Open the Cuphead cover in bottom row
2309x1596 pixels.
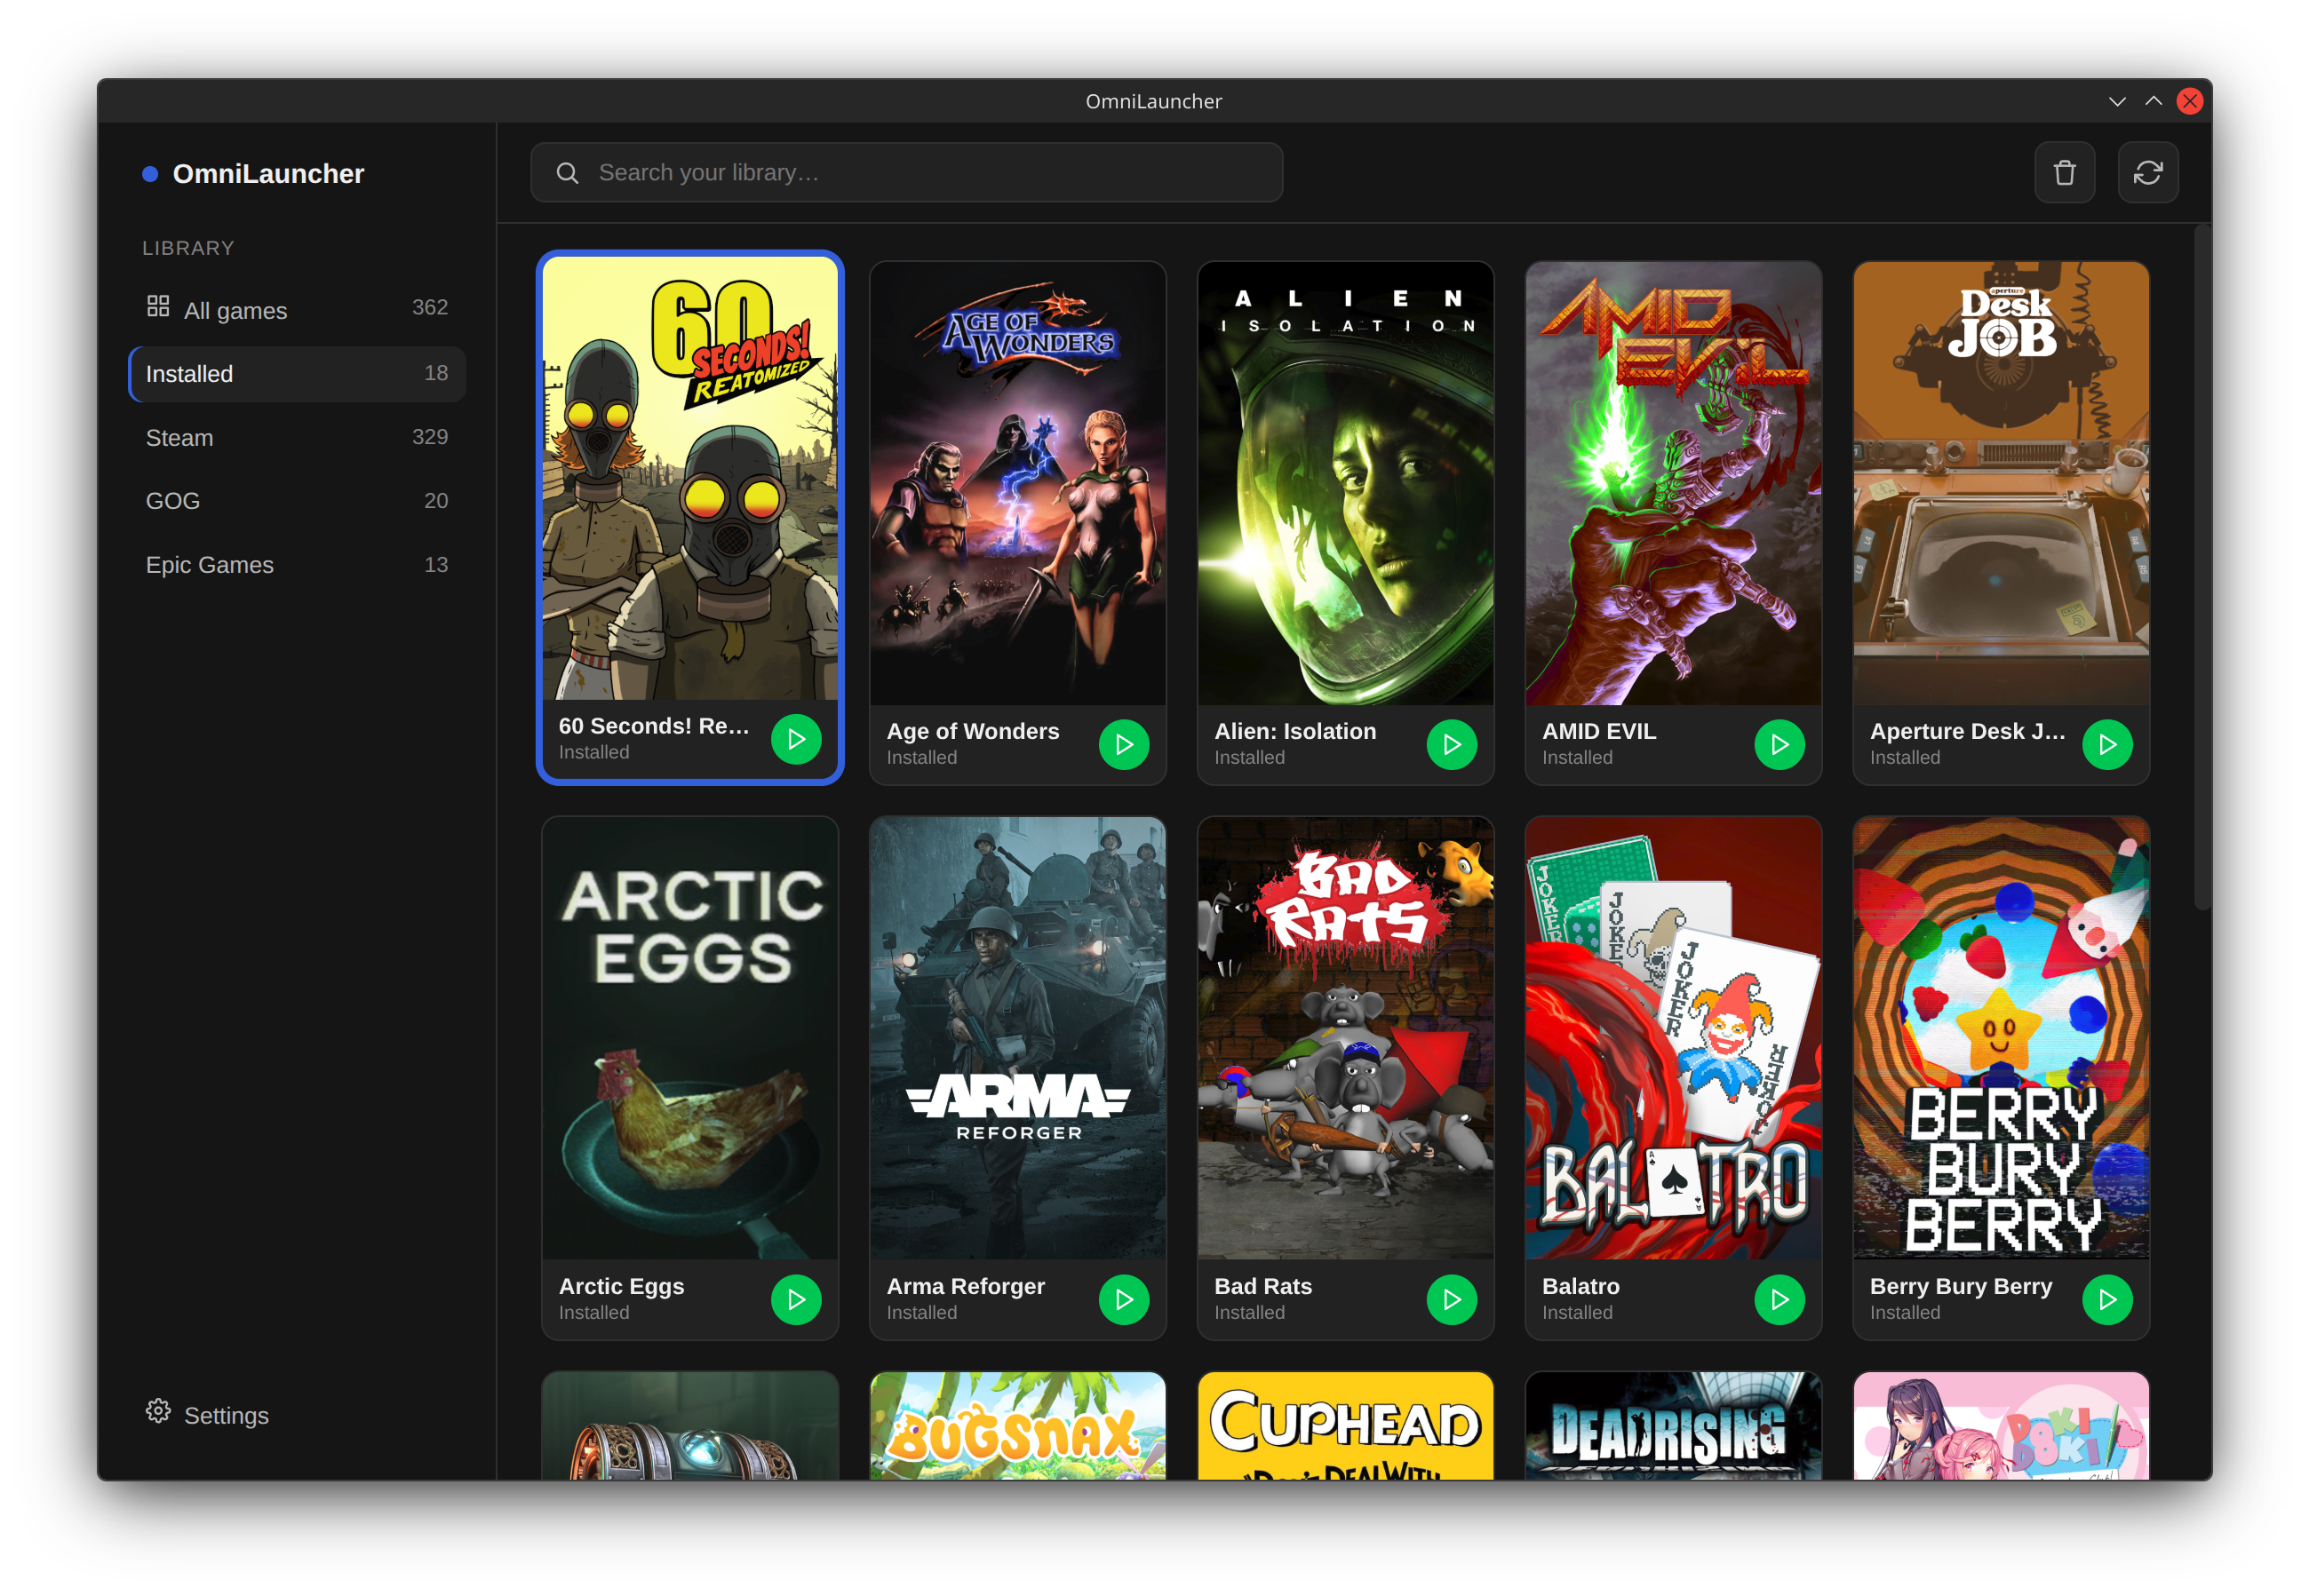[x=1346, y=1427]
